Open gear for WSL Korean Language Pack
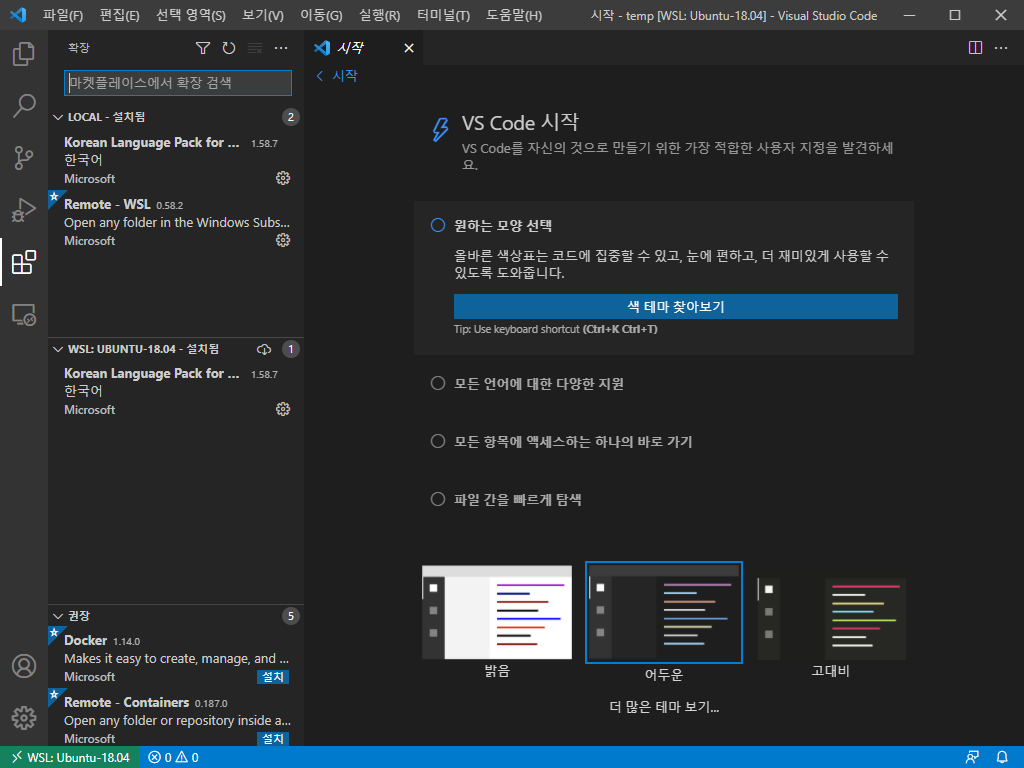1024x768 pixels. pyautogui.click(x=283, y=409)
